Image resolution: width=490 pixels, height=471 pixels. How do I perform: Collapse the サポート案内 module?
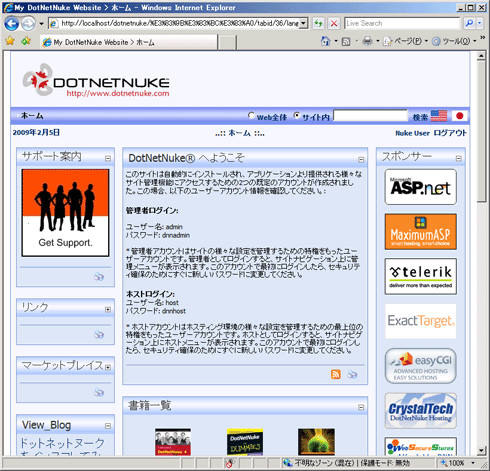(108, 158)
